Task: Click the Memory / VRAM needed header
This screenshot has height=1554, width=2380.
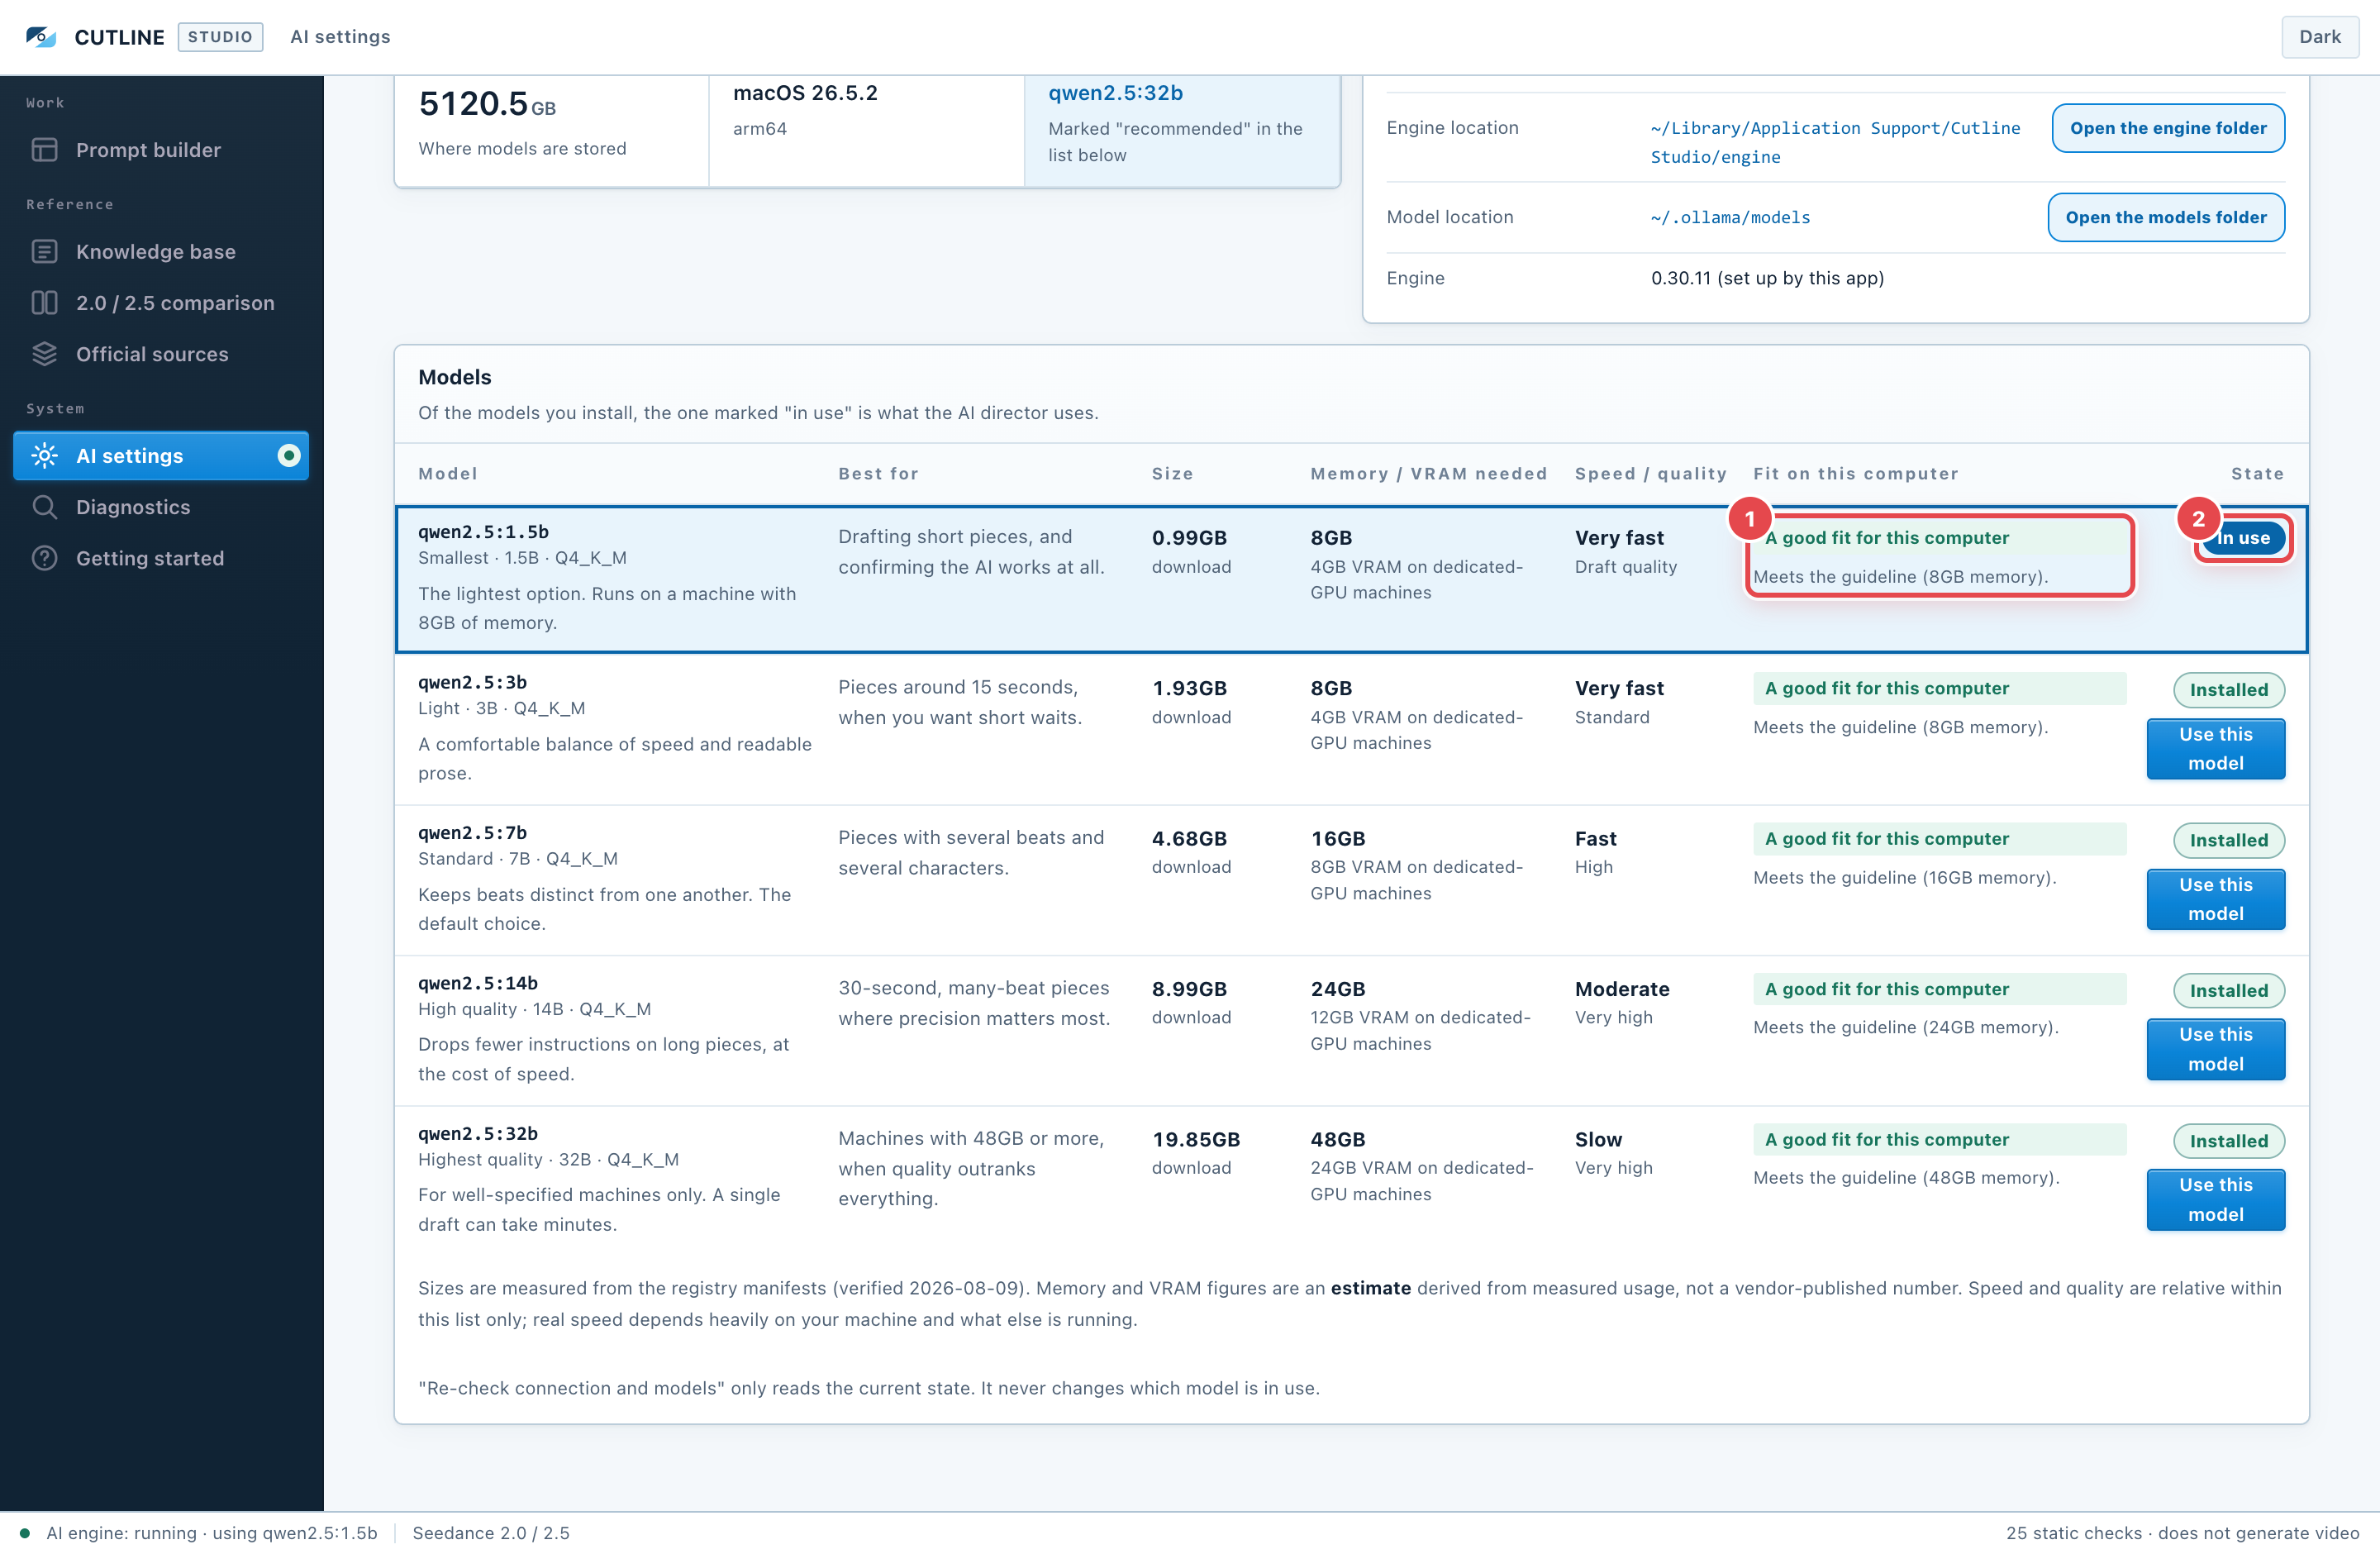Action: click(x=1429, y=474)
